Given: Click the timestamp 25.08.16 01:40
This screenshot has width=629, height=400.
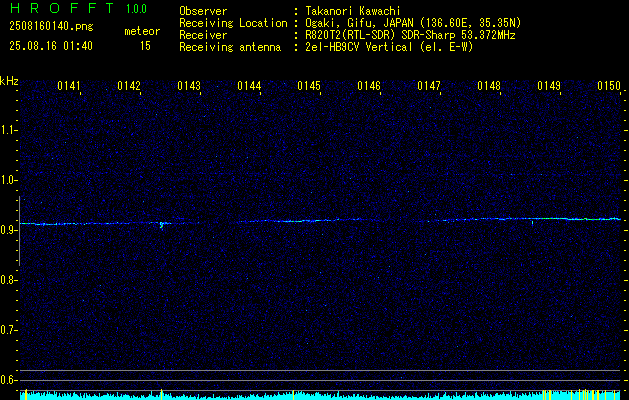Looking at the screenshot, I should 51,46.
